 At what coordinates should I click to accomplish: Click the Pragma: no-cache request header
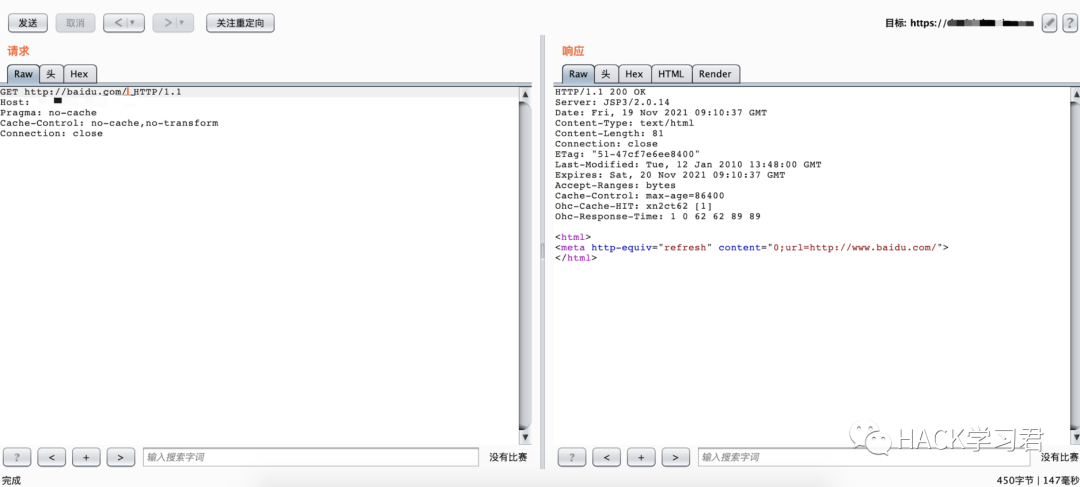pos(48,112)
